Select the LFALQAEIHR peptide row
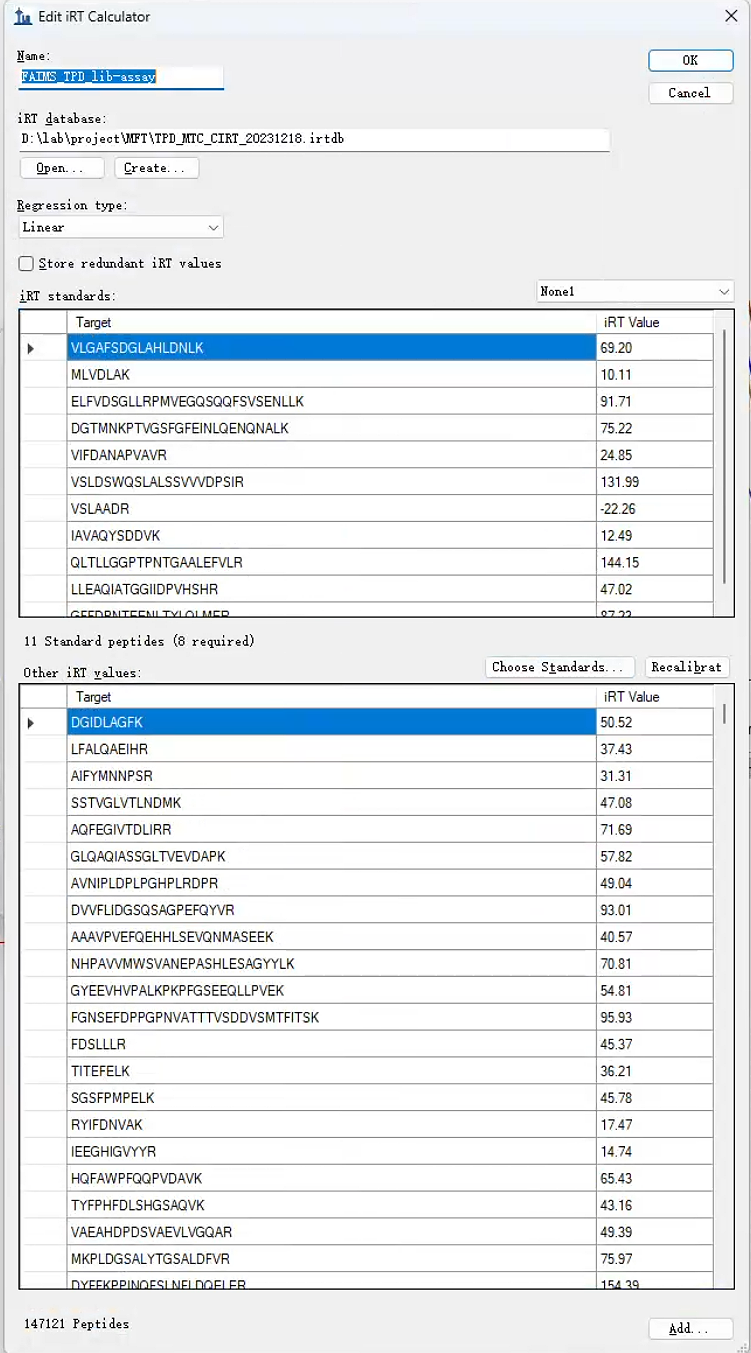This screenshot has height=1353, width=751. (330, 749)
